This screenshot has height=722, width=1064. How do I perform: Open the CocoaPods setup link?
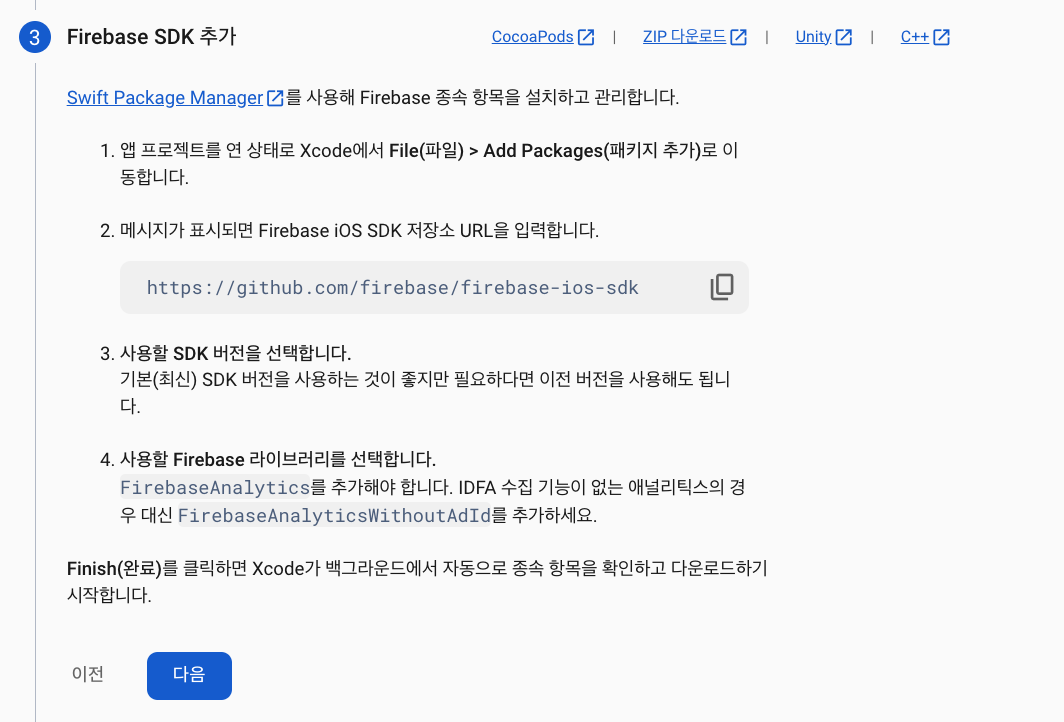coord(532,37)
